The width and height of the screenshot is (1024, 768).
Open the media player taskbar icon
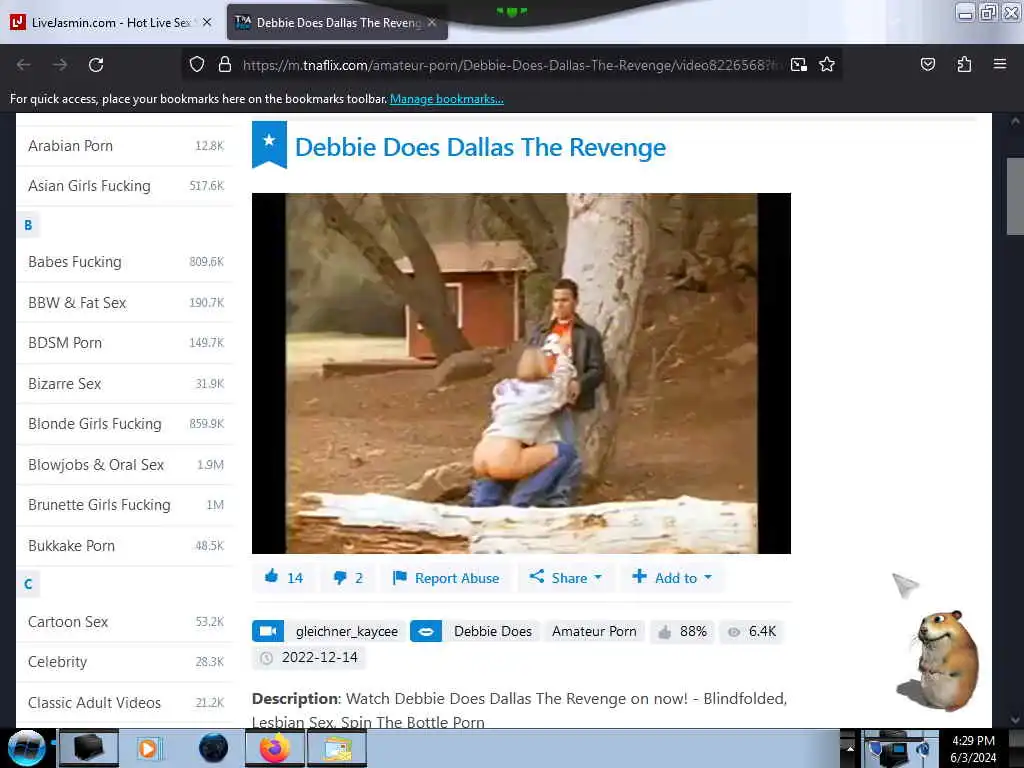[148, 748]
